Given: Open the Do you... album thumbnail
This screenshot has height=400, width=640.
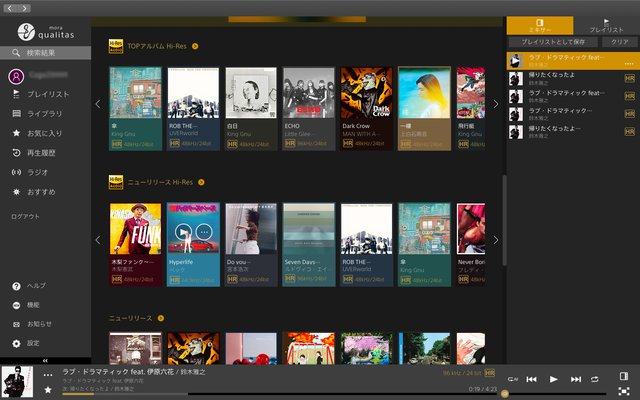Looking at the screenshot, I should point(251,229).
